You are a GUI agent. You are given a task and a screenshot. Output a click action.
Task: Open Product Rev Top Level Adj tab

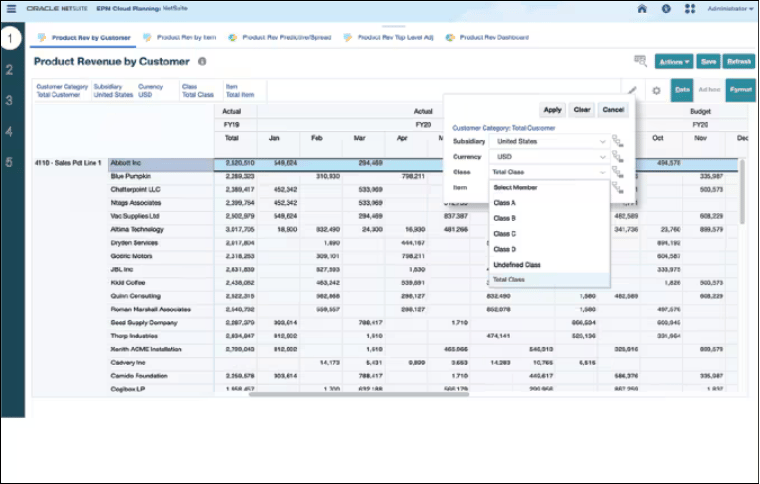389,37
